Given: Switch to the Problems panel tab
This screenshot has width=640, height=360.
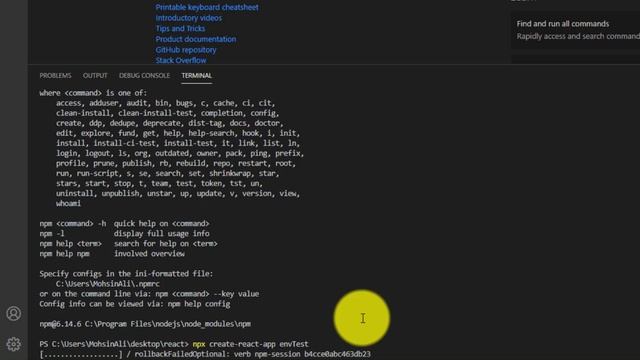Looking at the screenshot, I should 56,76.
